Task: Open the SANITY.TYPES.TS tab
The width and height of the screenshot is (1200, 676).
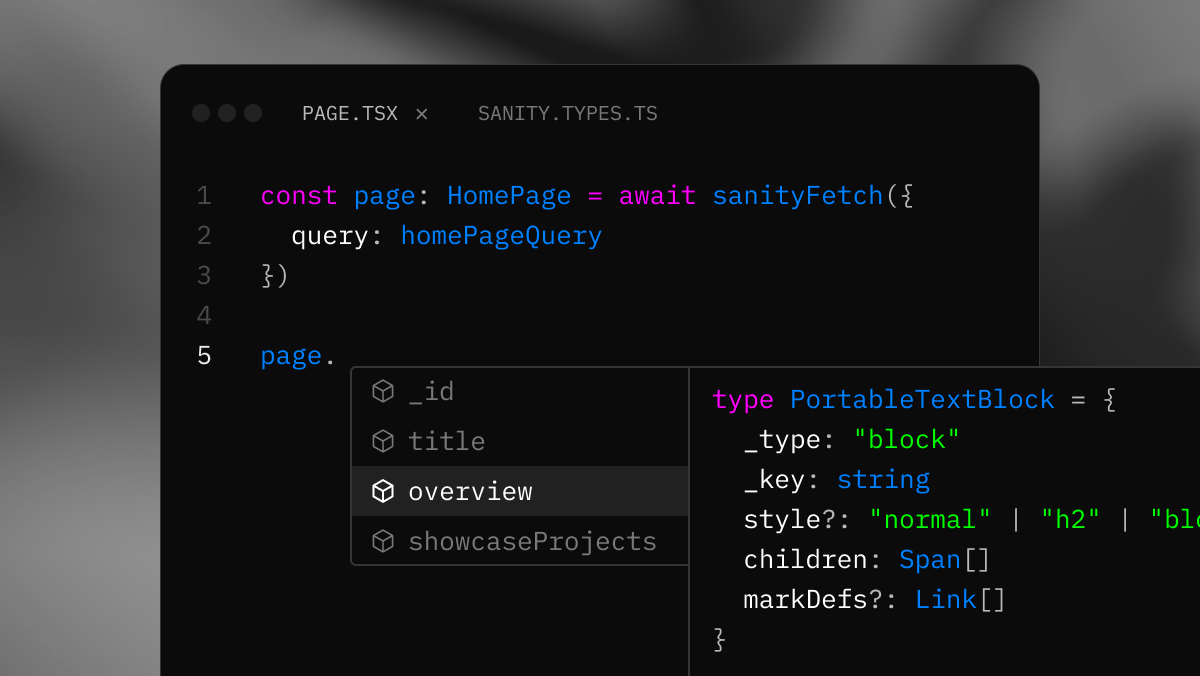Action: (568, 114)
